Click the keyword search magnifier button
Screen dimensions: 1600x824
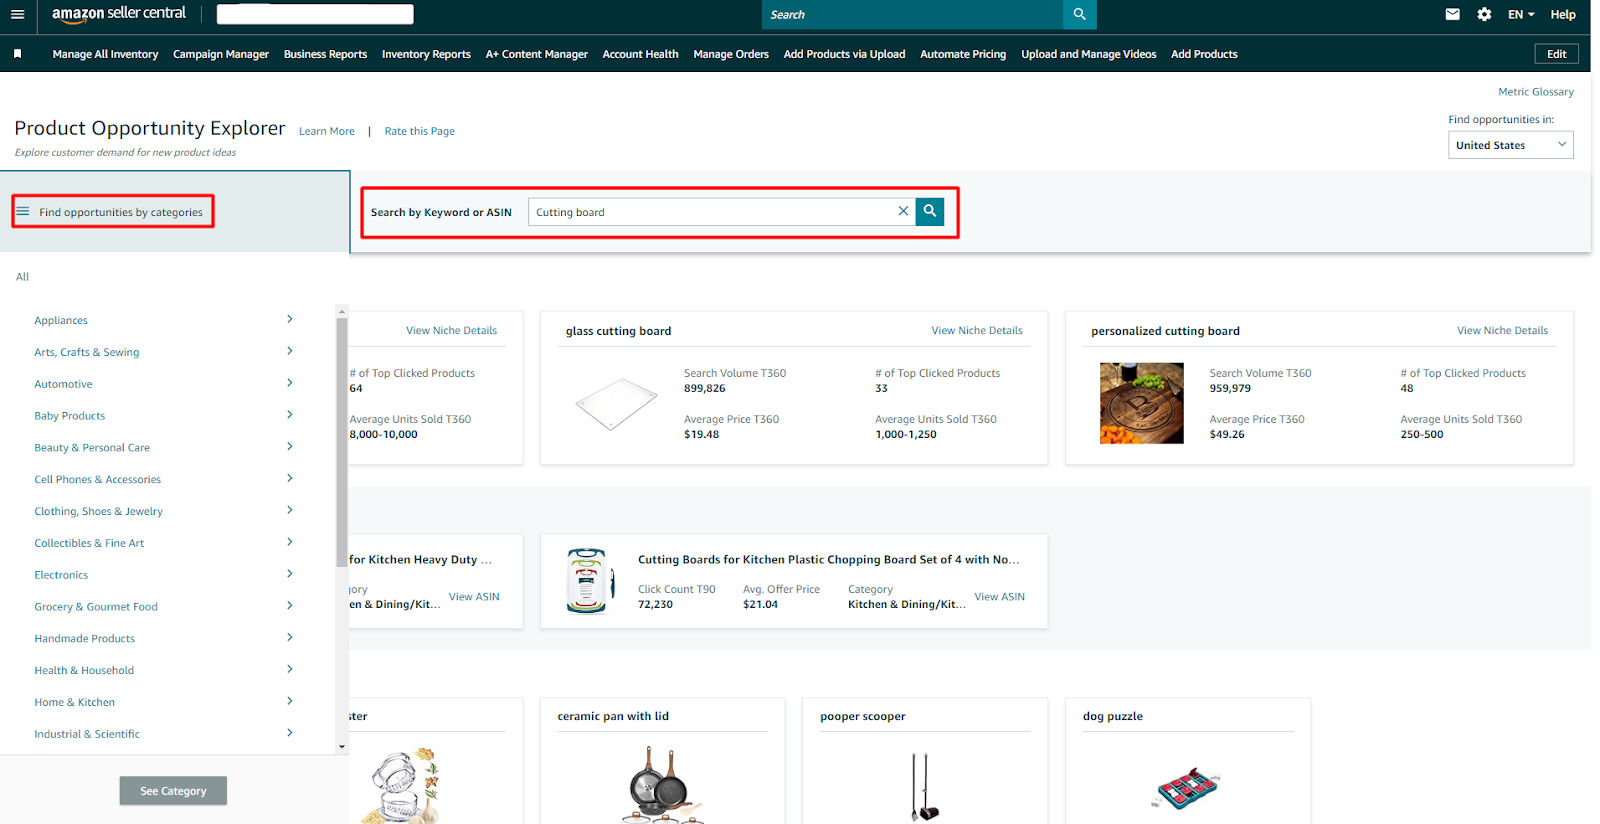tap(930, 211)
